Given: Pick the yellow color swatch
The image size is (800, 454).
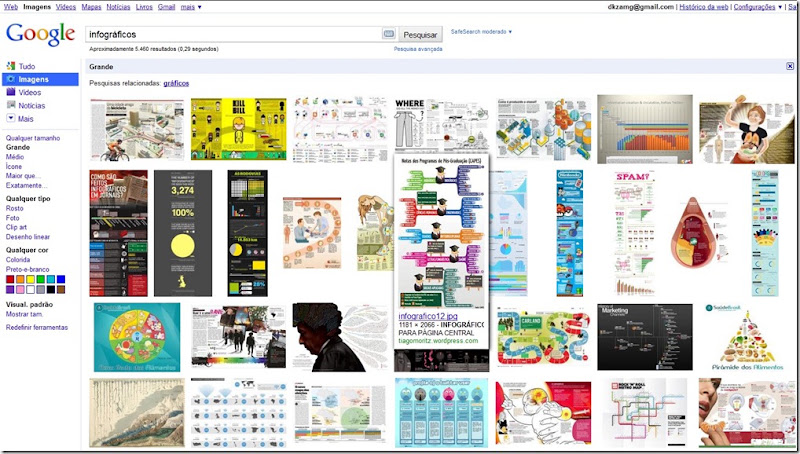Looking at the screenshot, I should (30, 279).
